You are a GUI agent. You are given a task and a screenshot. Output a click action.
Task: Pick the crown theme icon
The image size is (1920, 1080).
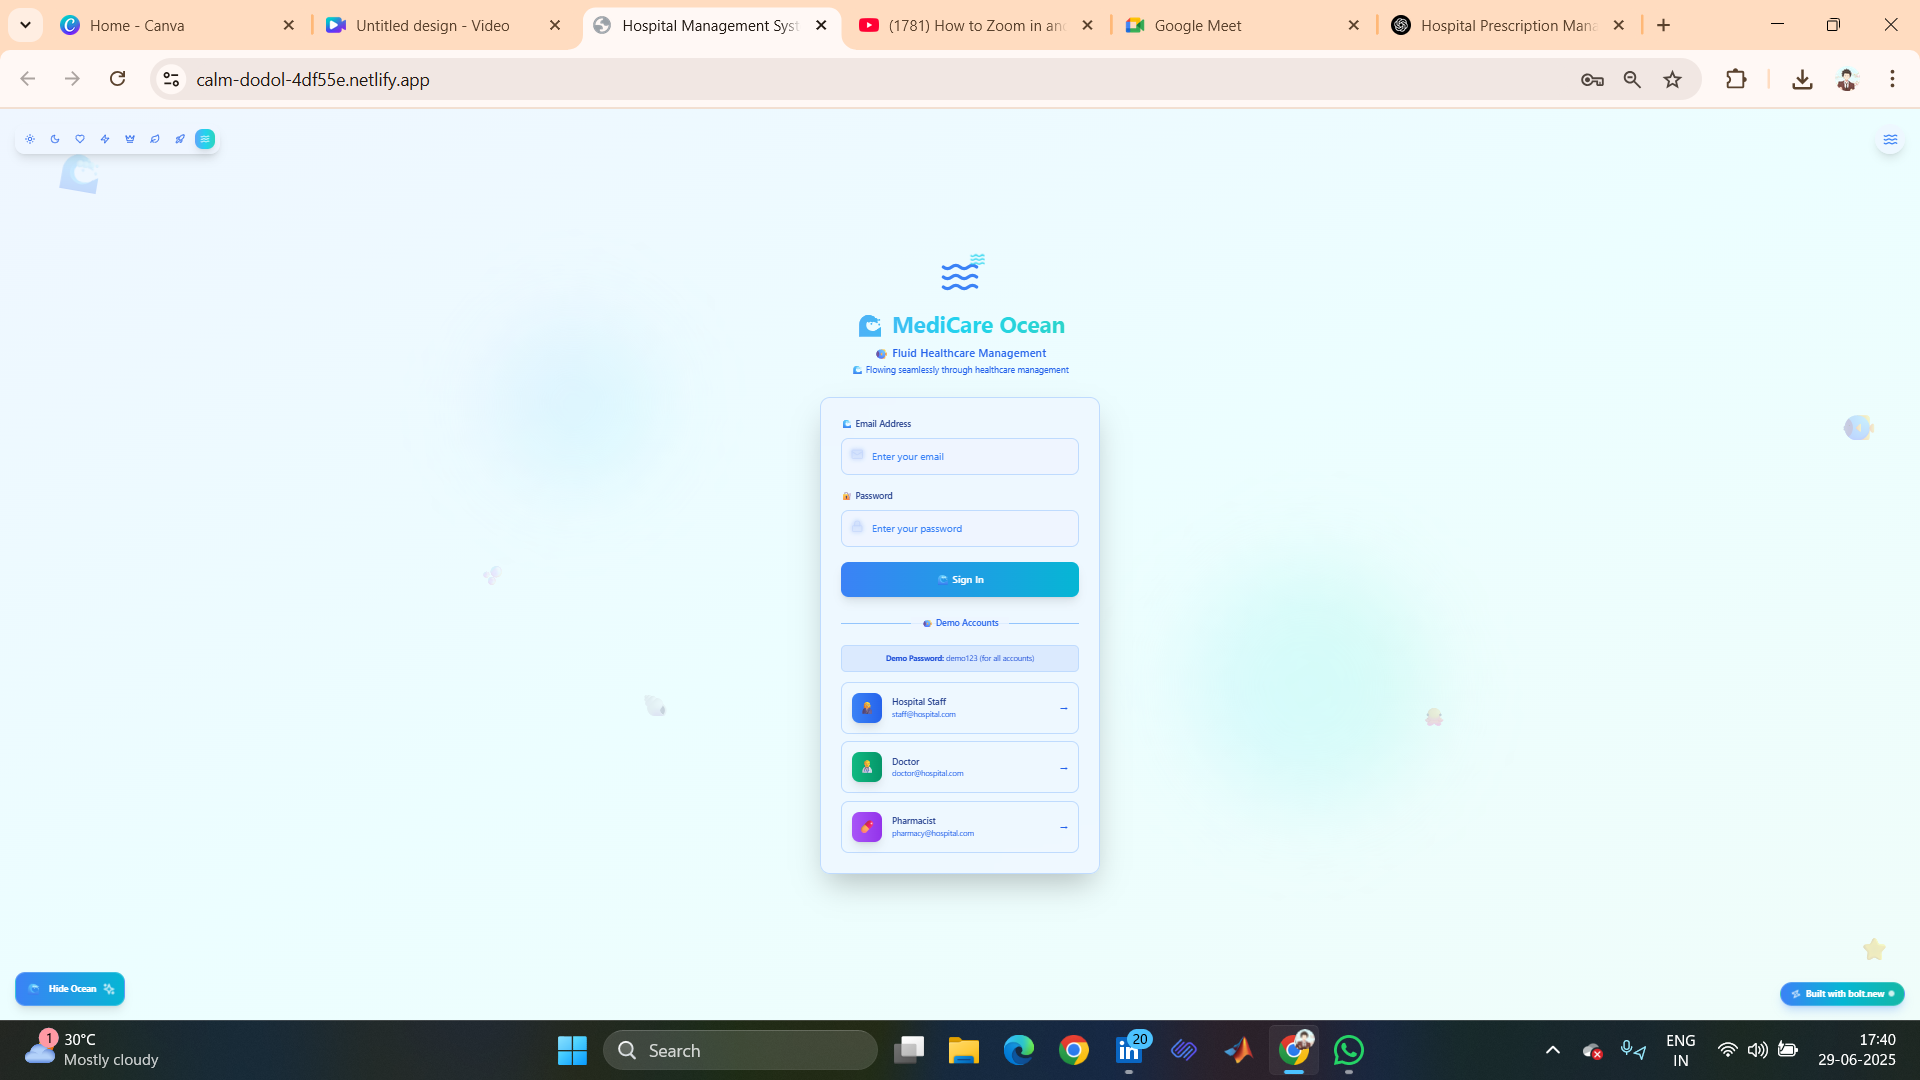click(130, 139)
